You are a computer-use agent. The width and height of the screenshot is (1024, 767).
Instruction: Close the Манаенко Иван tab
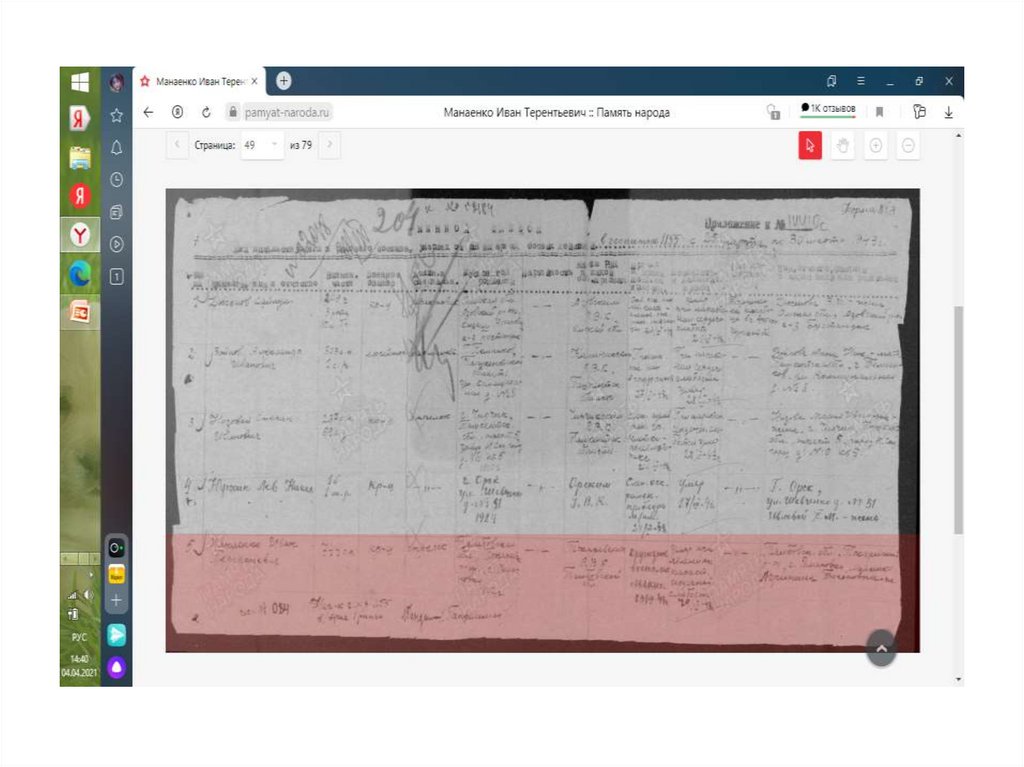254,82
